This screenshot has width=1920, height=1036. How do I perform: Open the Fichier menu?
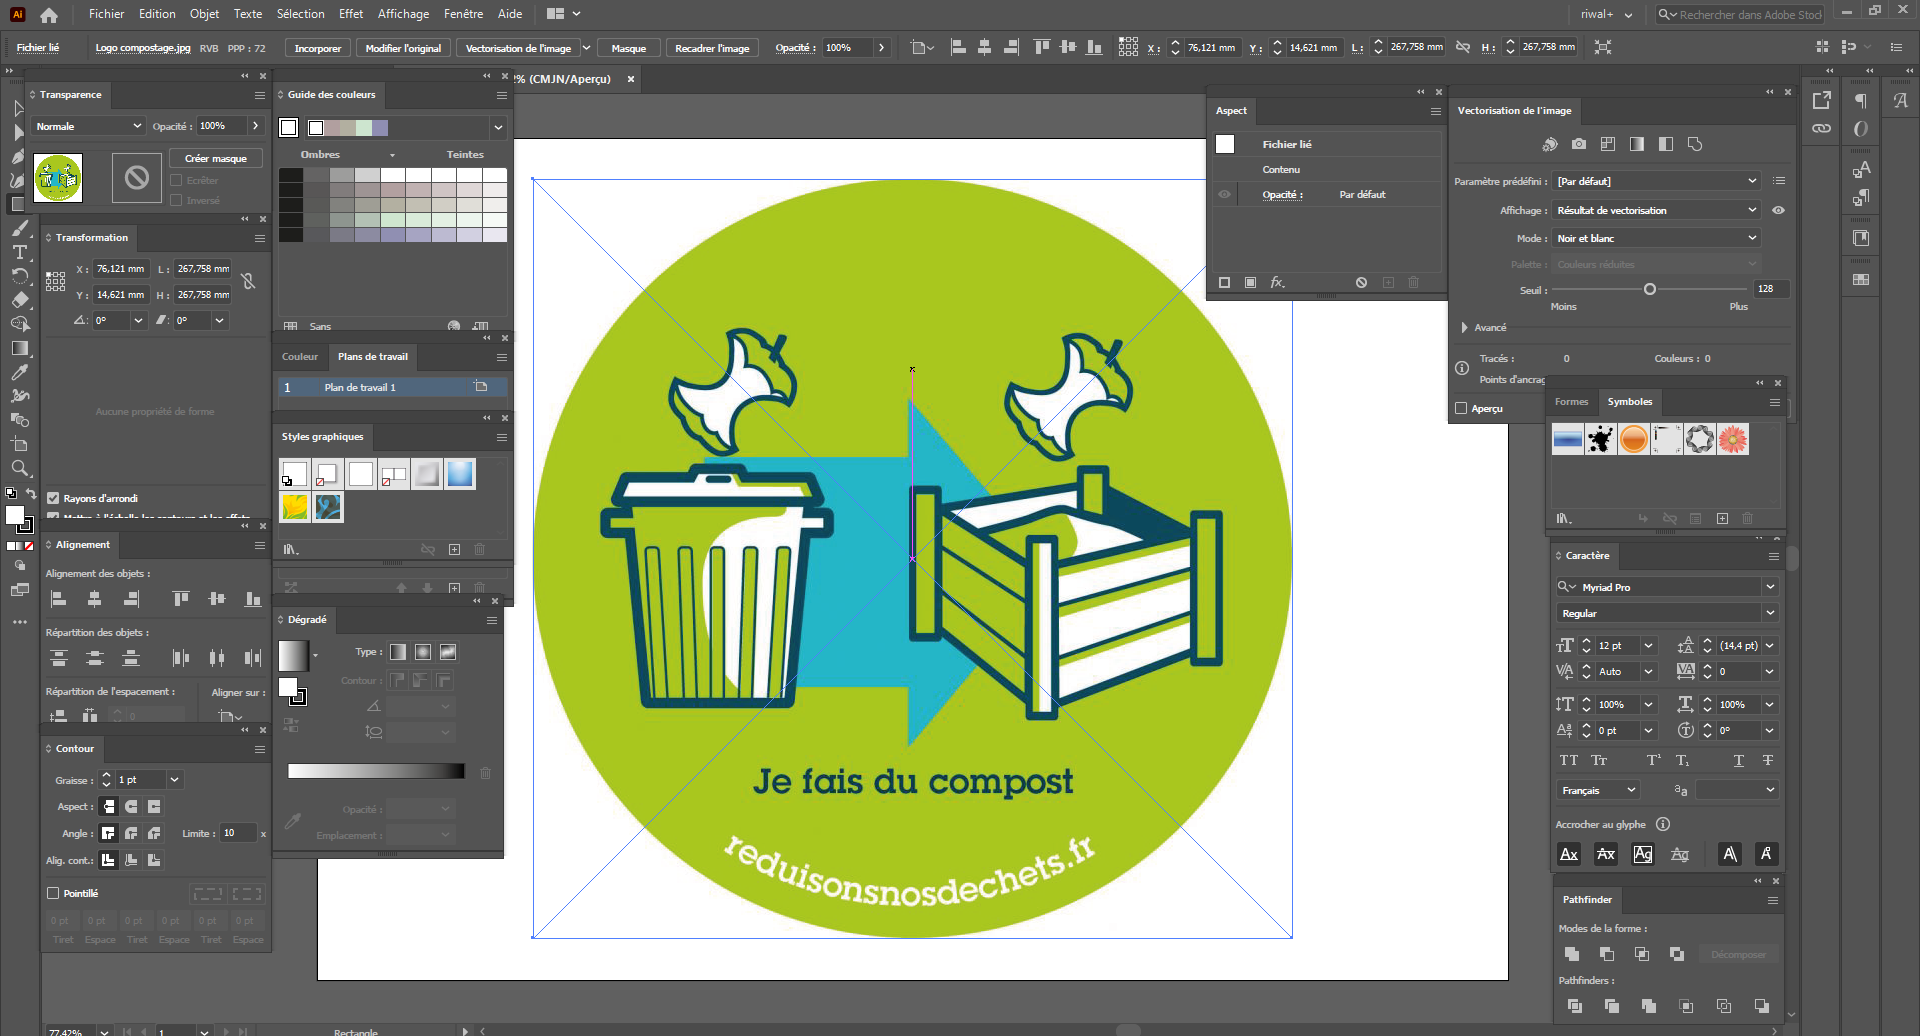coord(106,14)
